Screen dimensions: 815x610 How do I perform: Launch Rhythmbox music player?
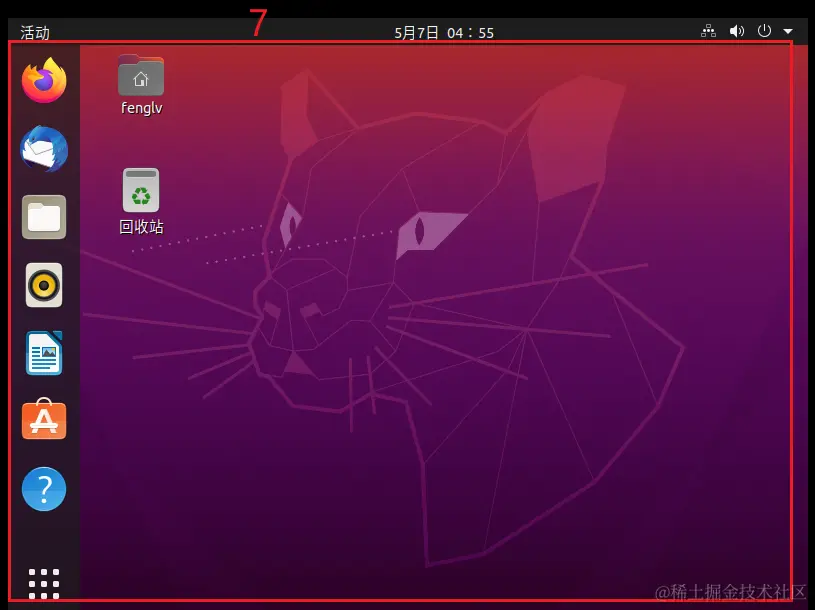pos(44,285)
